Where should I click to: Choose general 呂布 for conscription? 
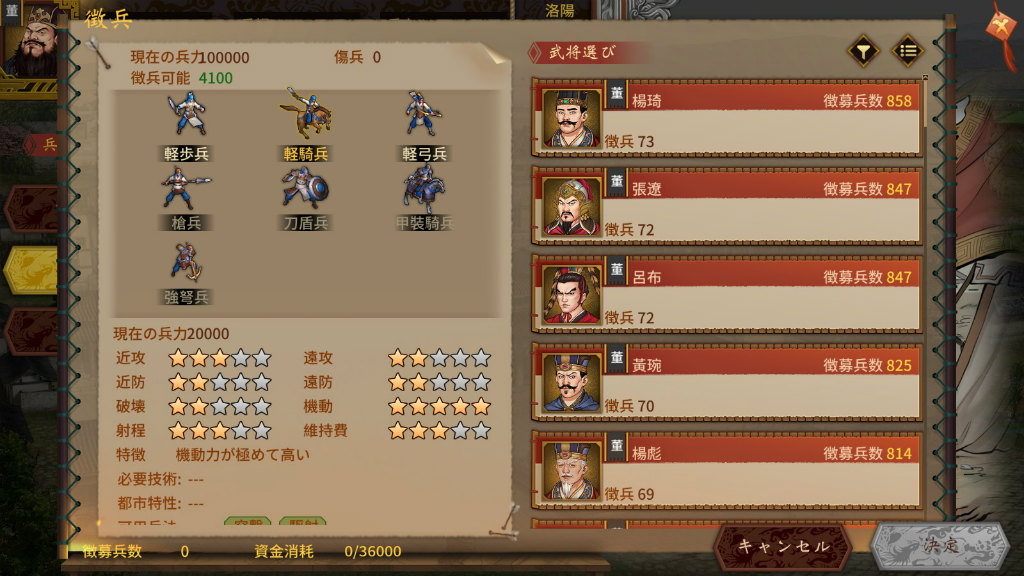click(727, 295)
